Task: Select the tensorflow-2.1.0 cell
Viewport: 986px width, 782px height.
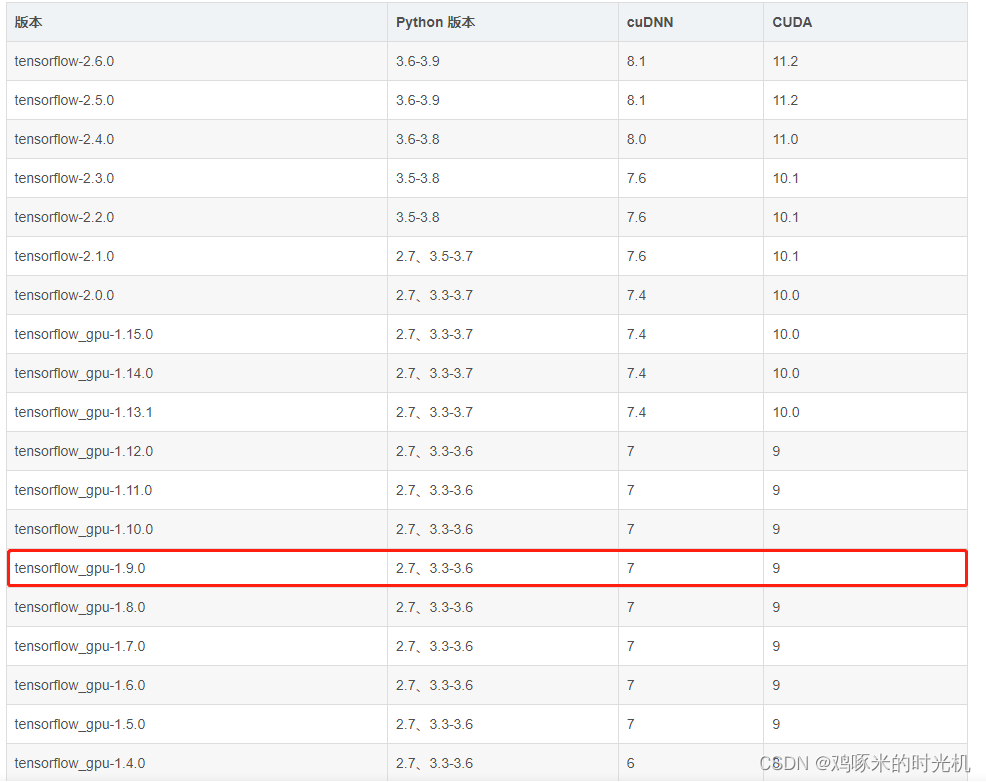Action: (197, 256)
